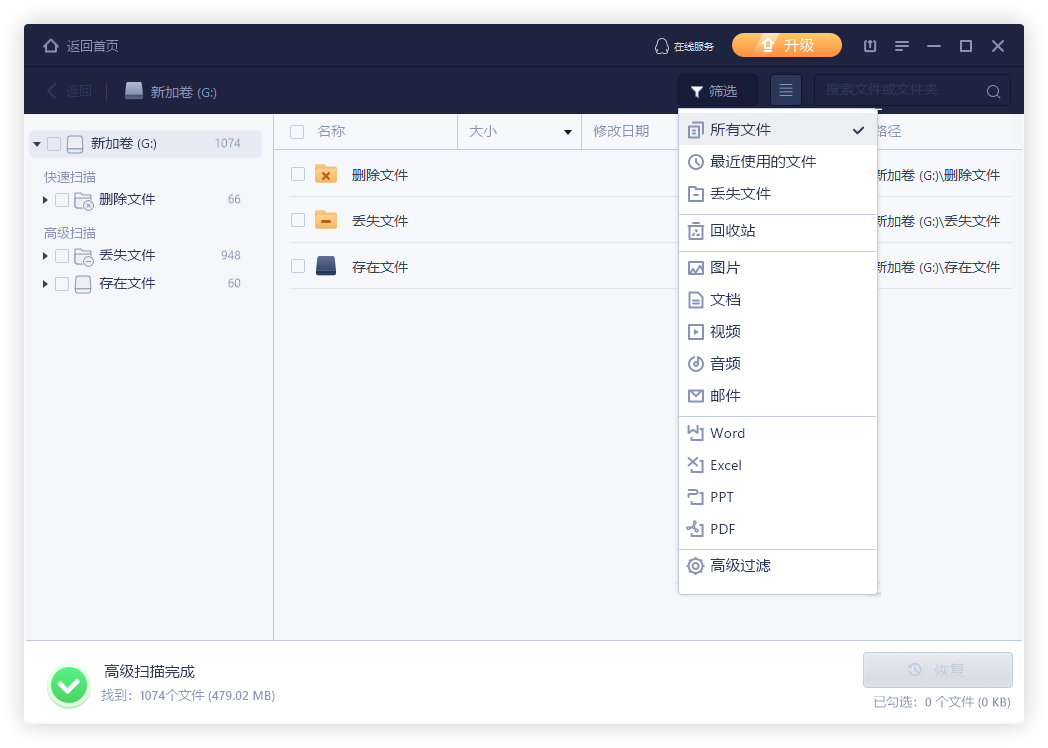The height and width of the screenshot is (748, 1048).
Task: Click the upgrade rocket icon on 升级
Action: click(x=768, y=45)
